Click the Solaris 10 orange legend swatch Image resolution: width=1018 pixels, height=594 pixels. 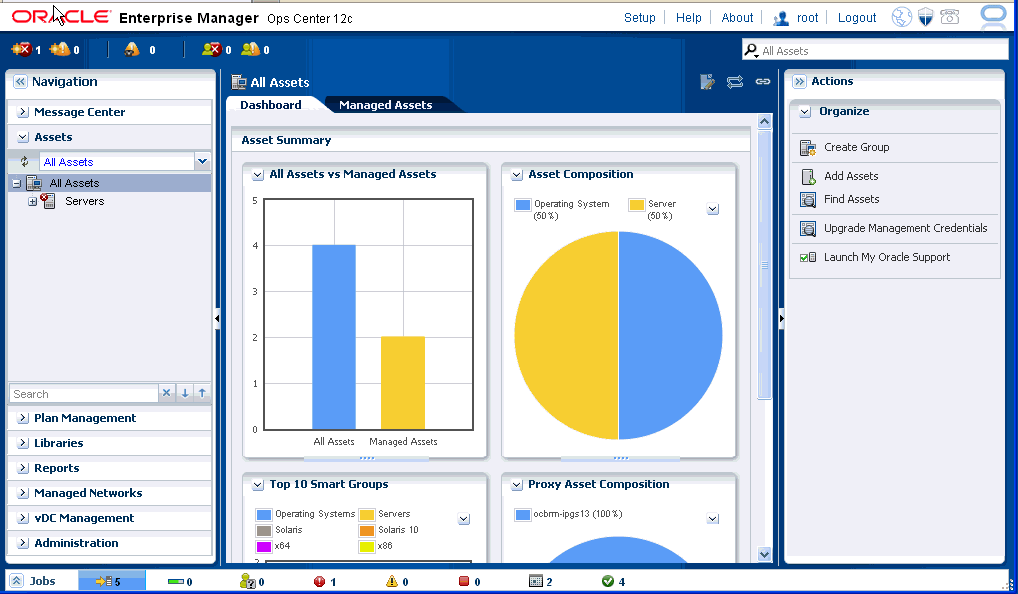coord(367,530)
